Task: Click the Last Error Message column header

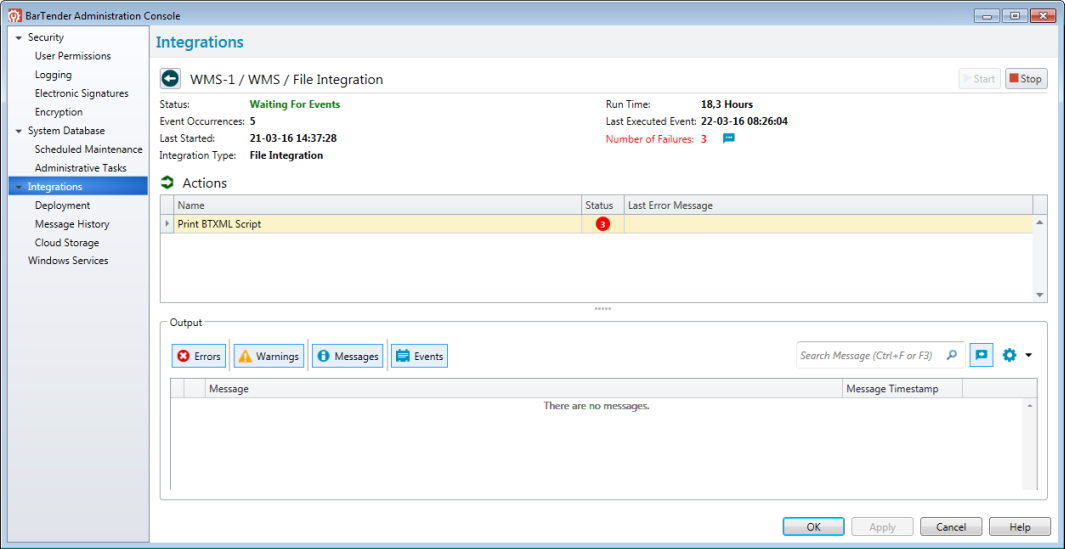Action: (828, 205)
